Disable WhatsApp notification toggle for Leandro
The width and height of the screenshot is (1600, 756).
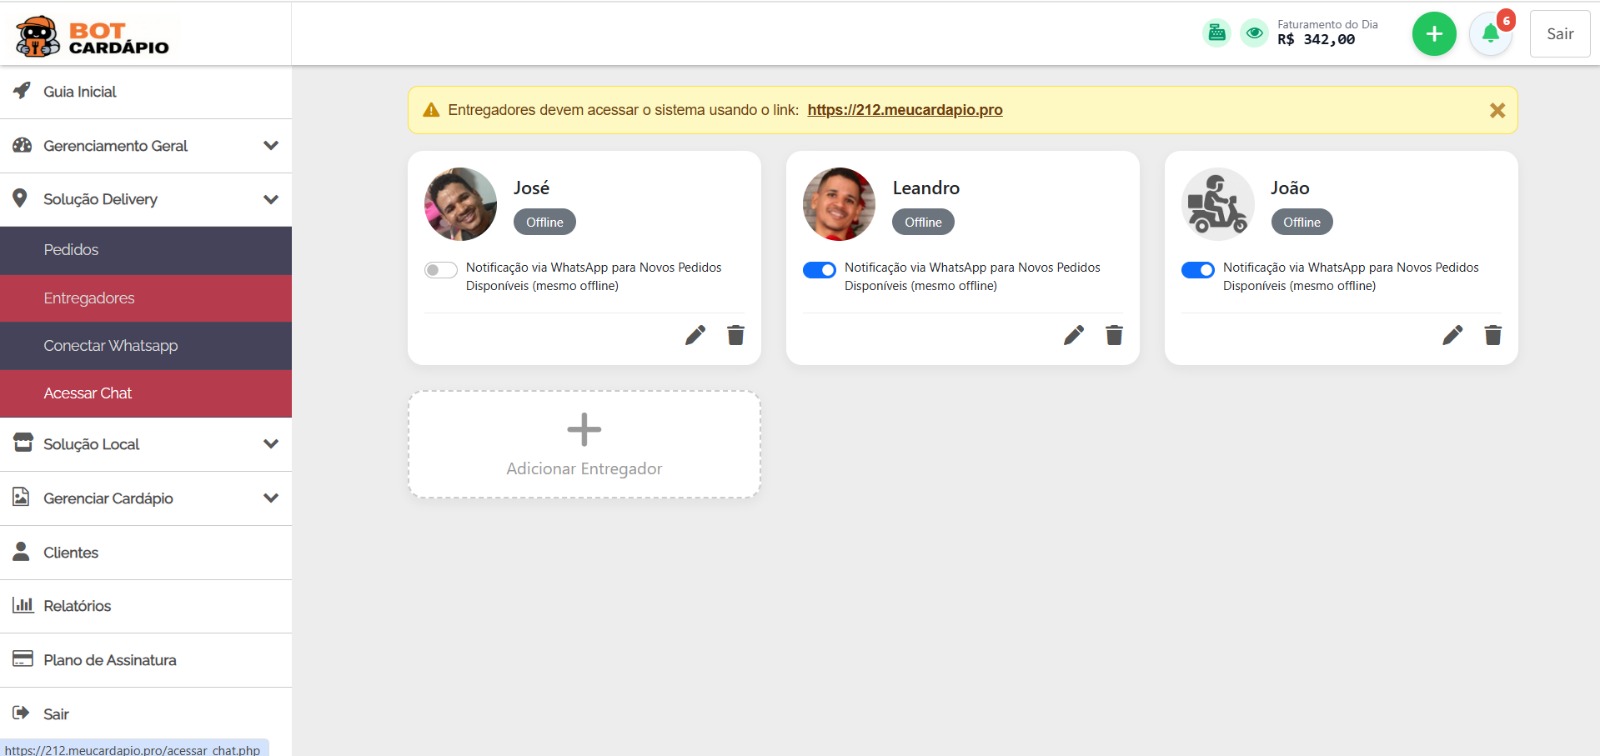pos(819,270)
